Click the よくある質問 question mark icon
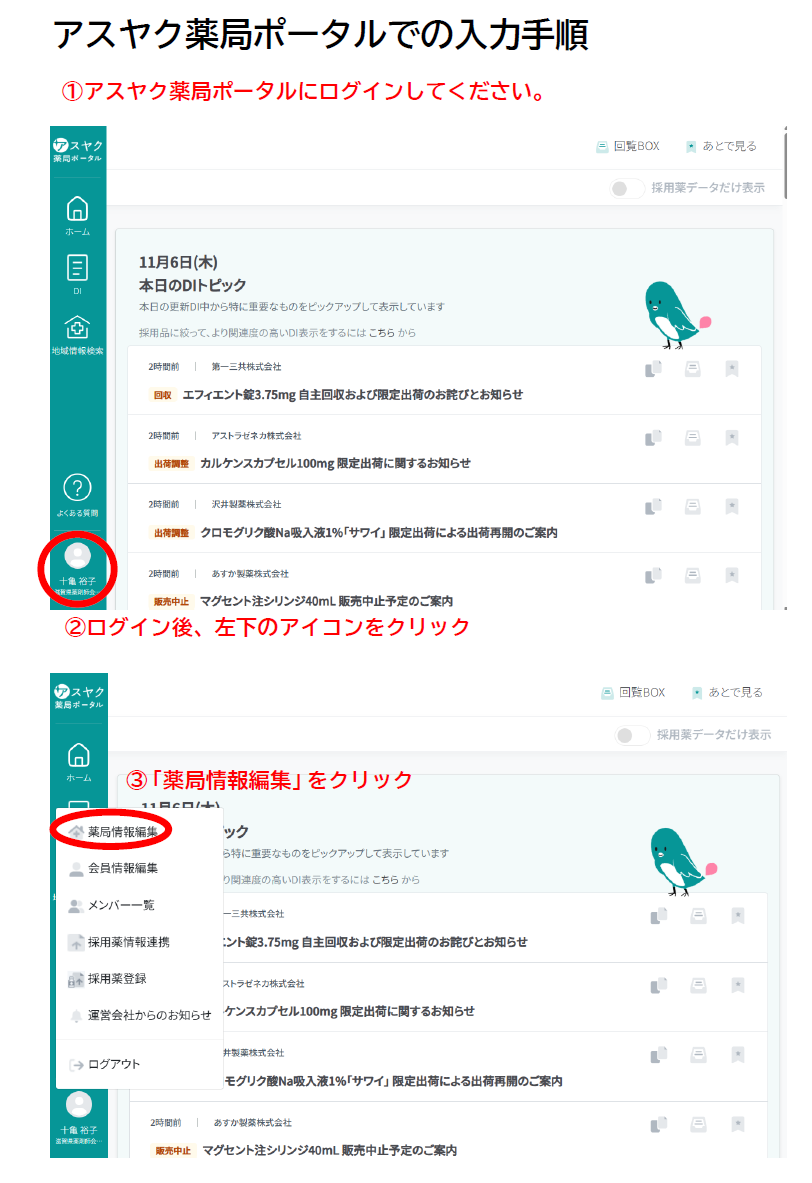Viewport: 812px width, 1183px height. click(77, 488)
